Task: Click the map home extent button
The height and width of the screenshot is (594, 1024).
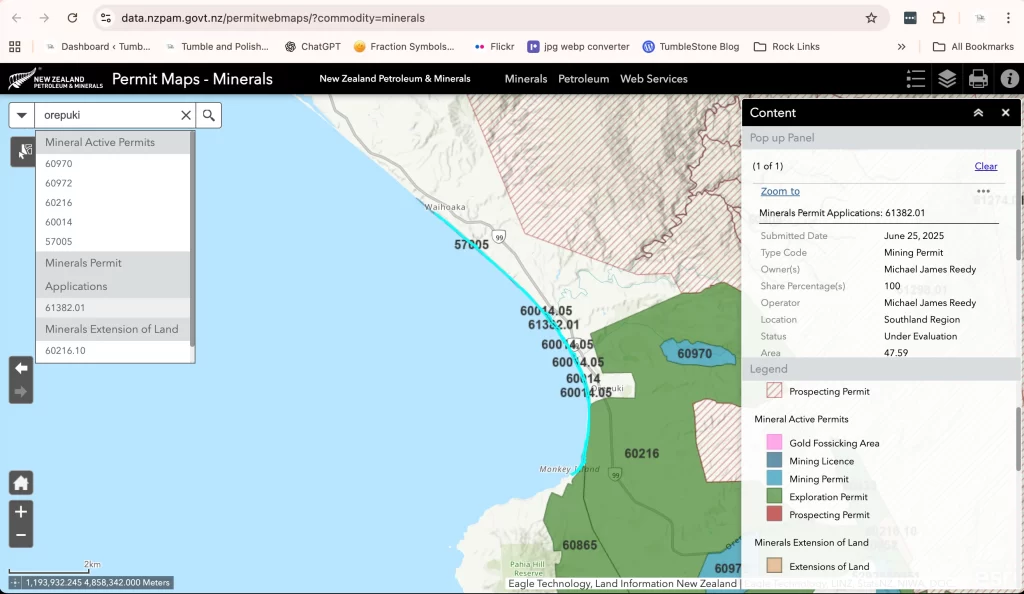Action: (21, 483)
